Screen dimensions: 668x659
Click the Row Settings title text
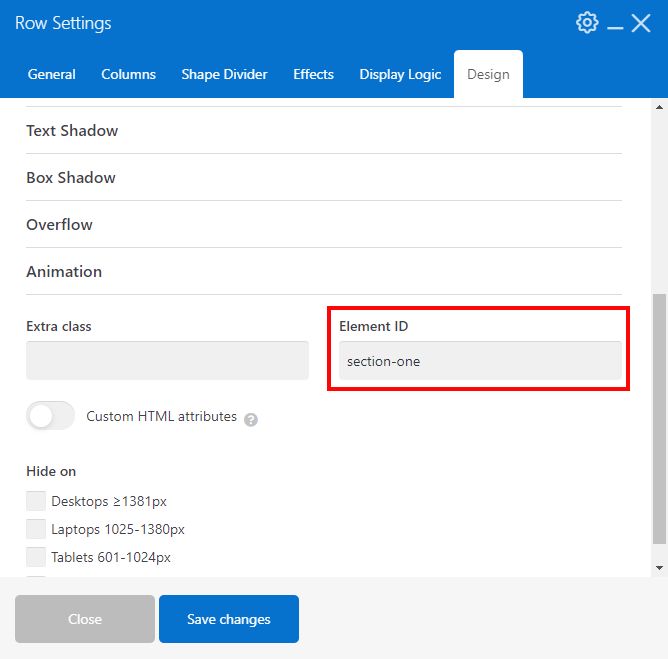(63, 23)
